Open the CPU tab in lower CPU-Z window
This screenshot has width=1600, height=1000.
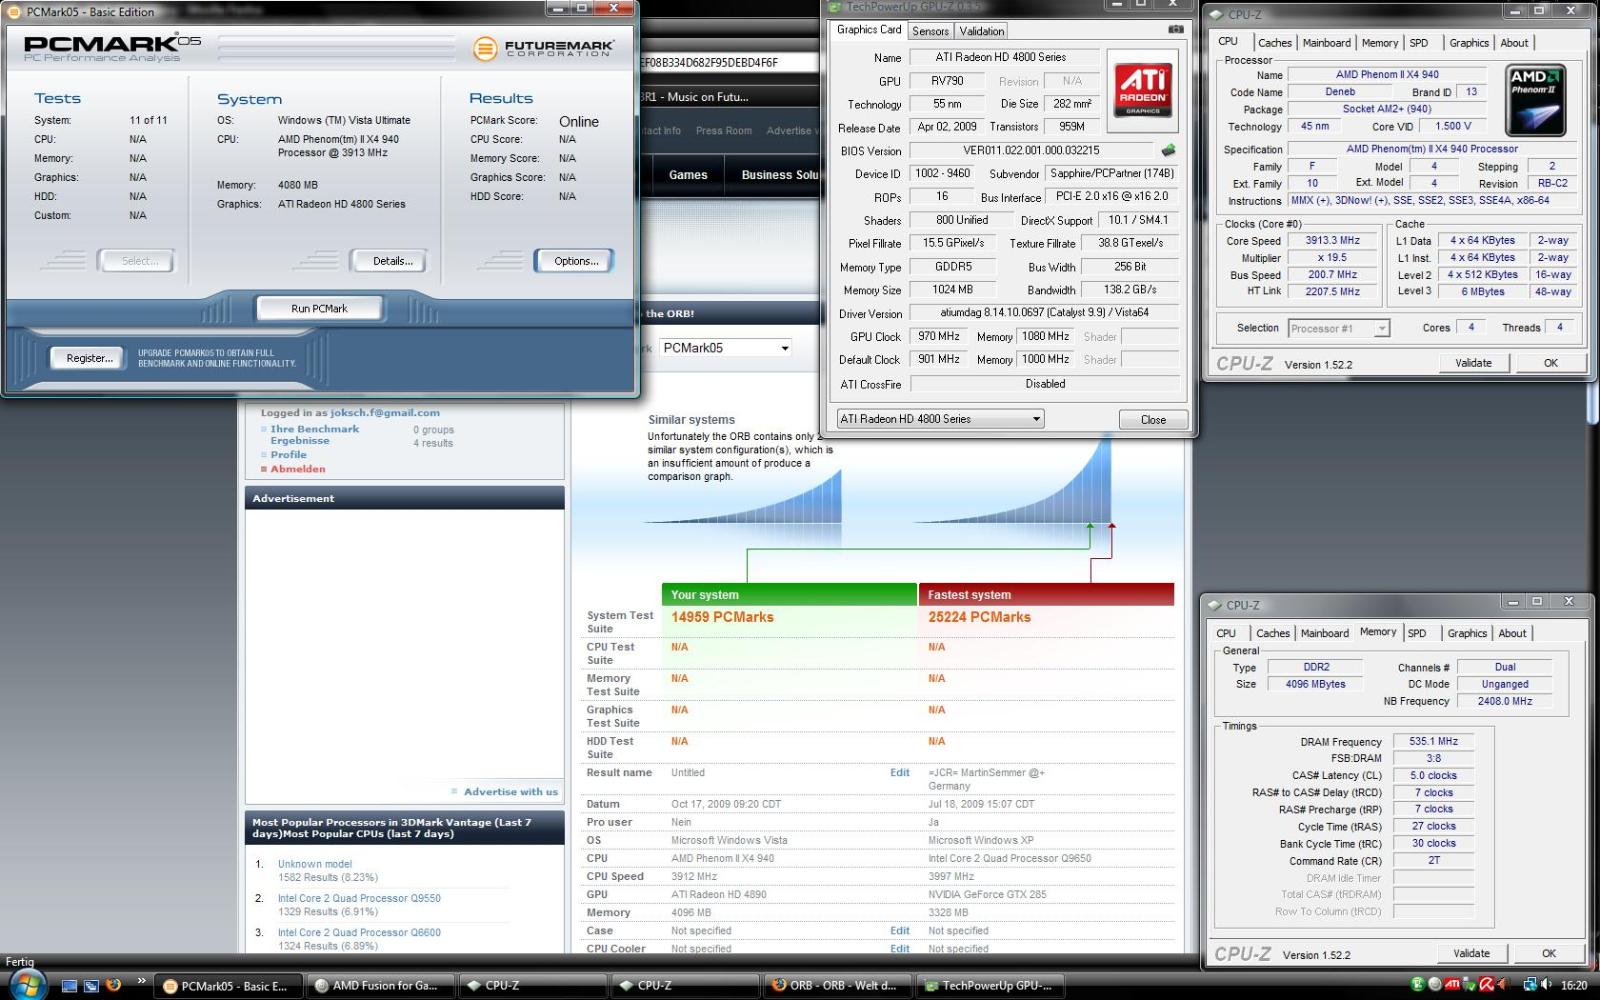click(x=1226, y=633)
